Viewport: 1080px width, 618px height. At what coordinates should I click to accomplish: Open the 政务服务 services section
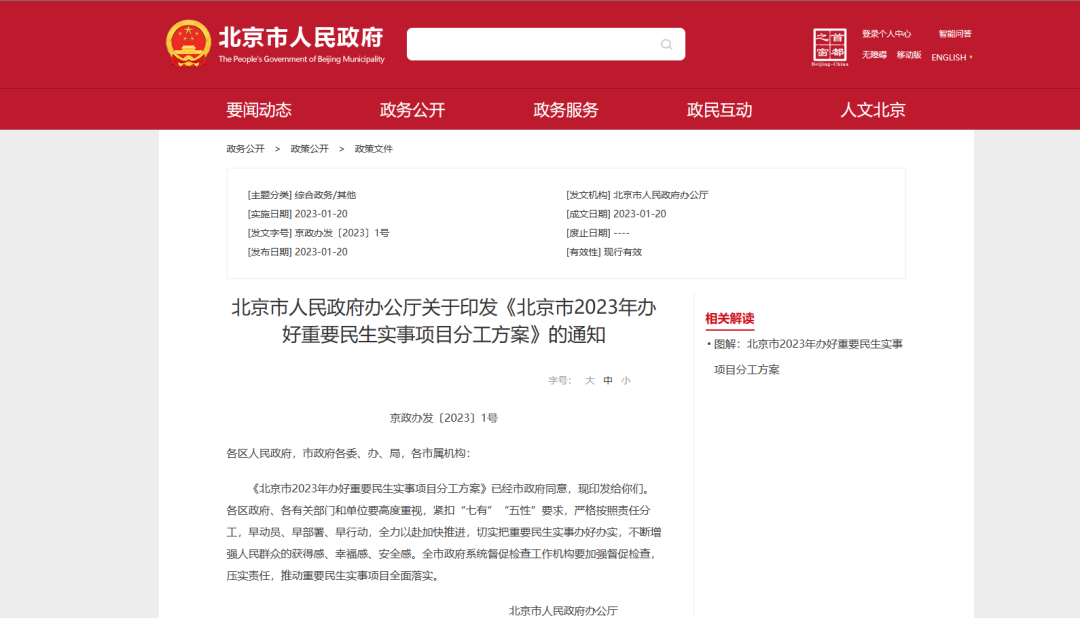click(x=567, y=109)
